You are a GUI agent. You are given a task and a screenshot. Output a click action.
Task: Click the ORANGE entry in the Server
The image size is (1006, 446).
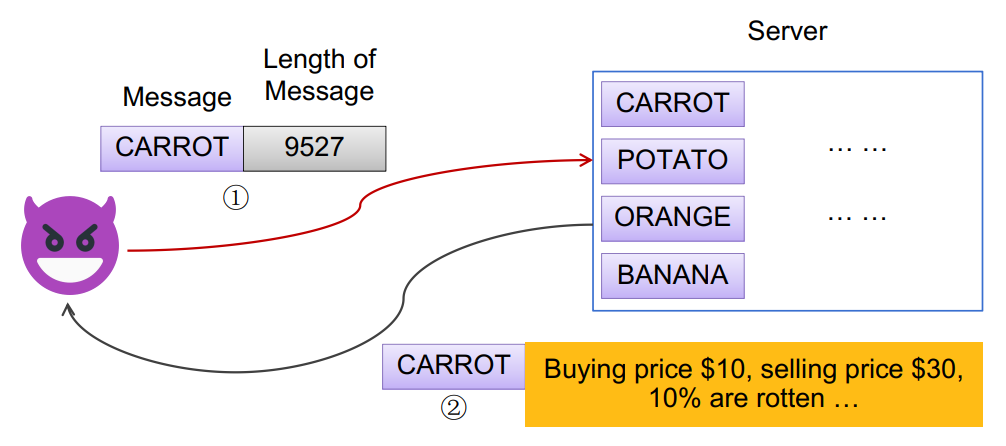tap(672, 218)
